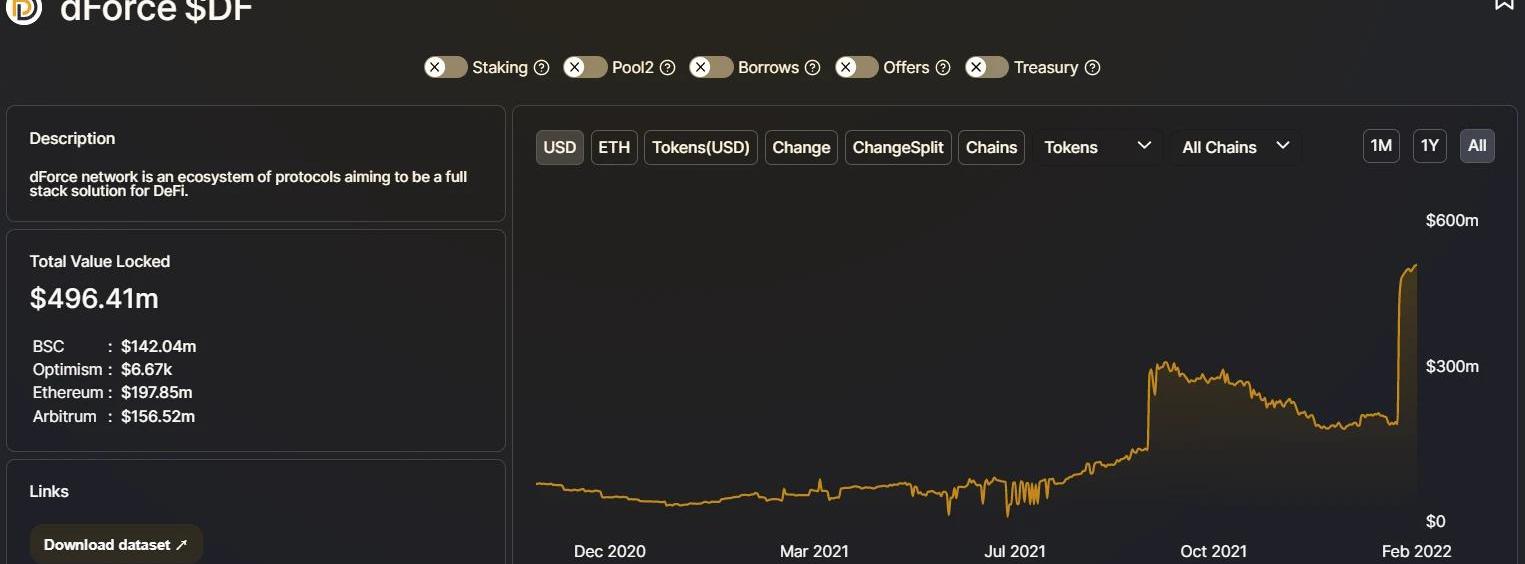Click help icon next to Pool2
This screenshot has height=564, width=1525.
(668, 68)
